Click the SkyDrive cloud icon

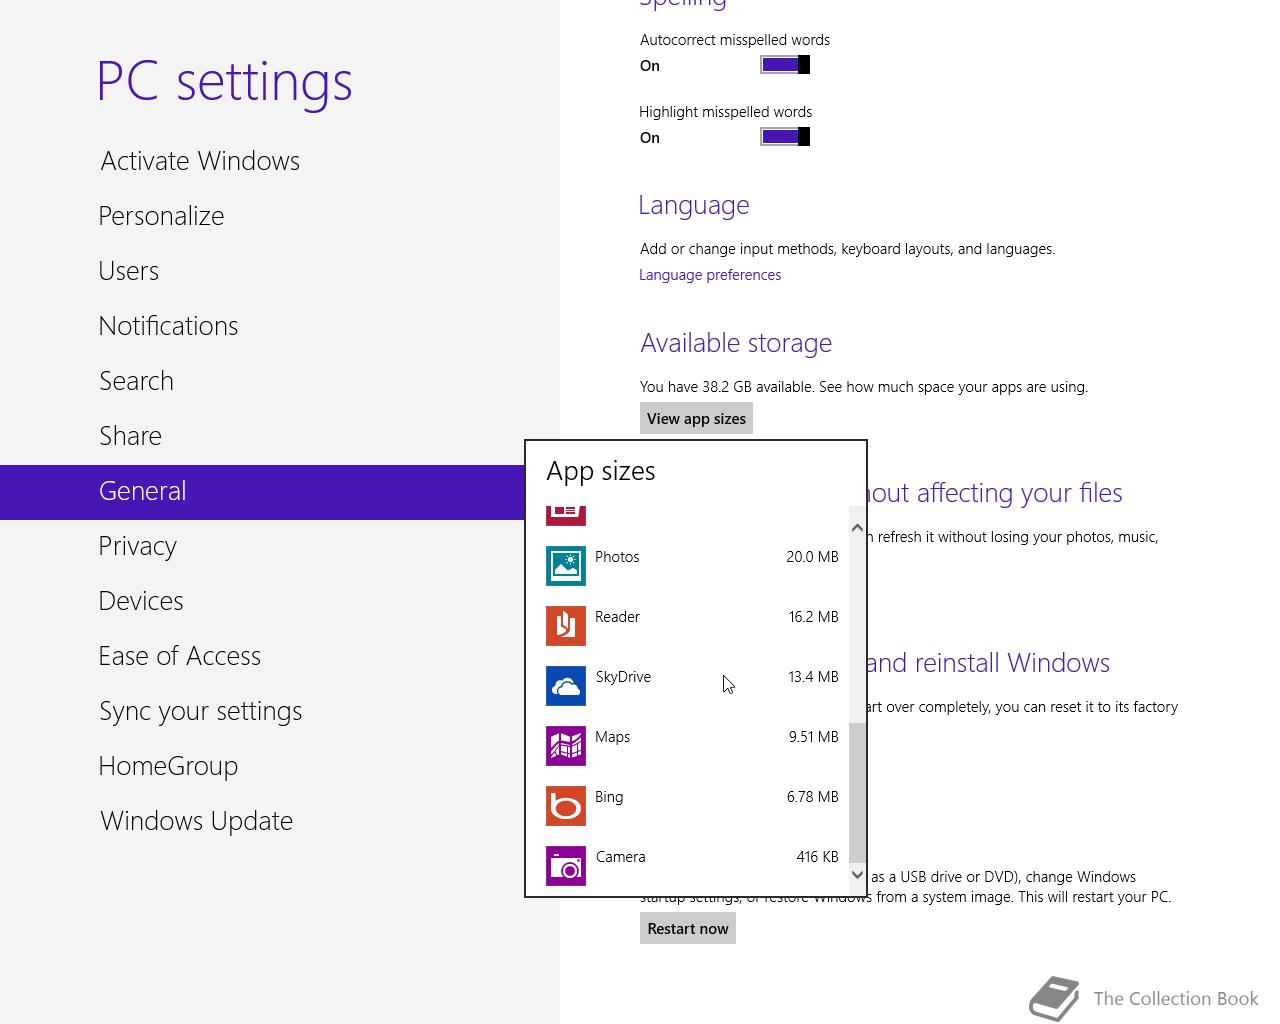[x=566, y=686]
